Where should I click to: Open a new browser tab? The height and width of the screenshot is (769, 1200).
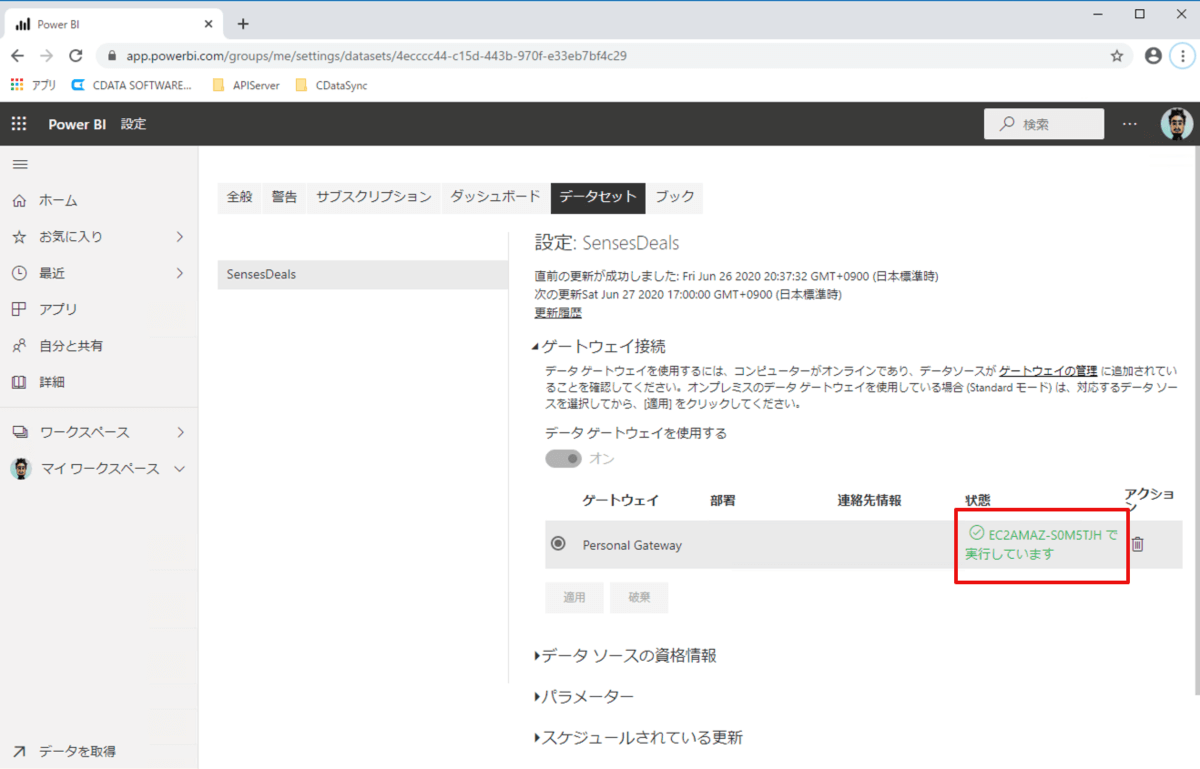(243, 24)
